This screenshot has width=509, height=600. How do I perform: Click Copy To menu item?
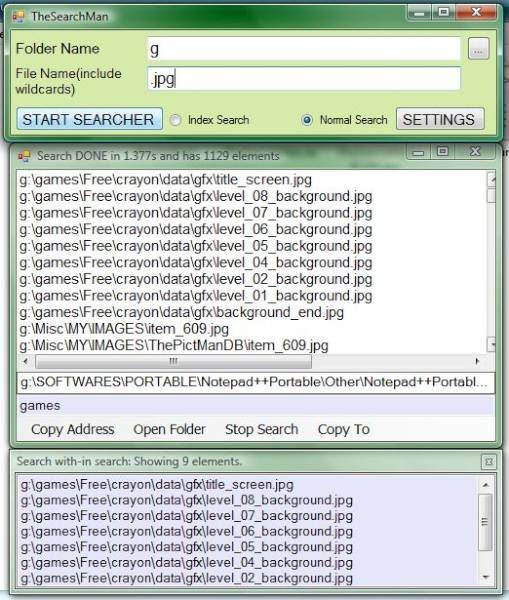pos(344,429)
